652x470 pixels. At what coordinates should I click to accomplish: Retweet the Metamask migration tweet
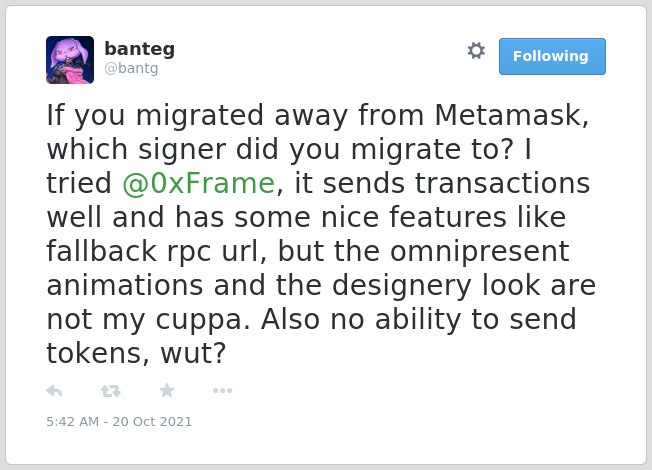[x=111, y=391]
